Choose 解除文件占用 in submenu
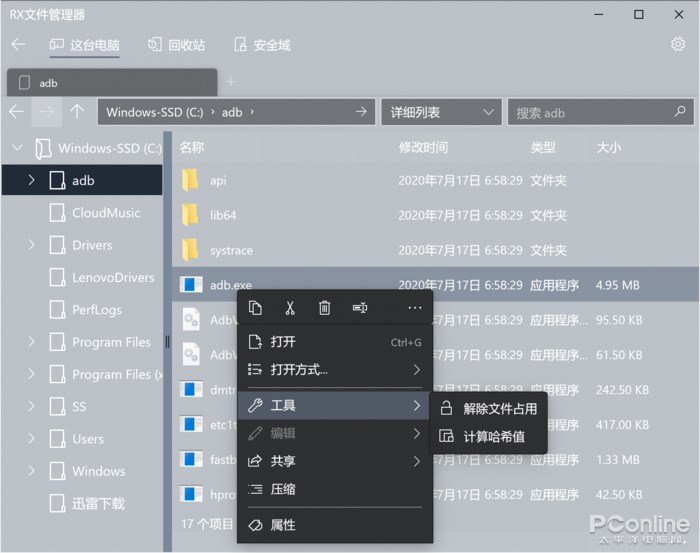Image resolution: width=700 pixels, height=553 pixels. tap(488, 408)
